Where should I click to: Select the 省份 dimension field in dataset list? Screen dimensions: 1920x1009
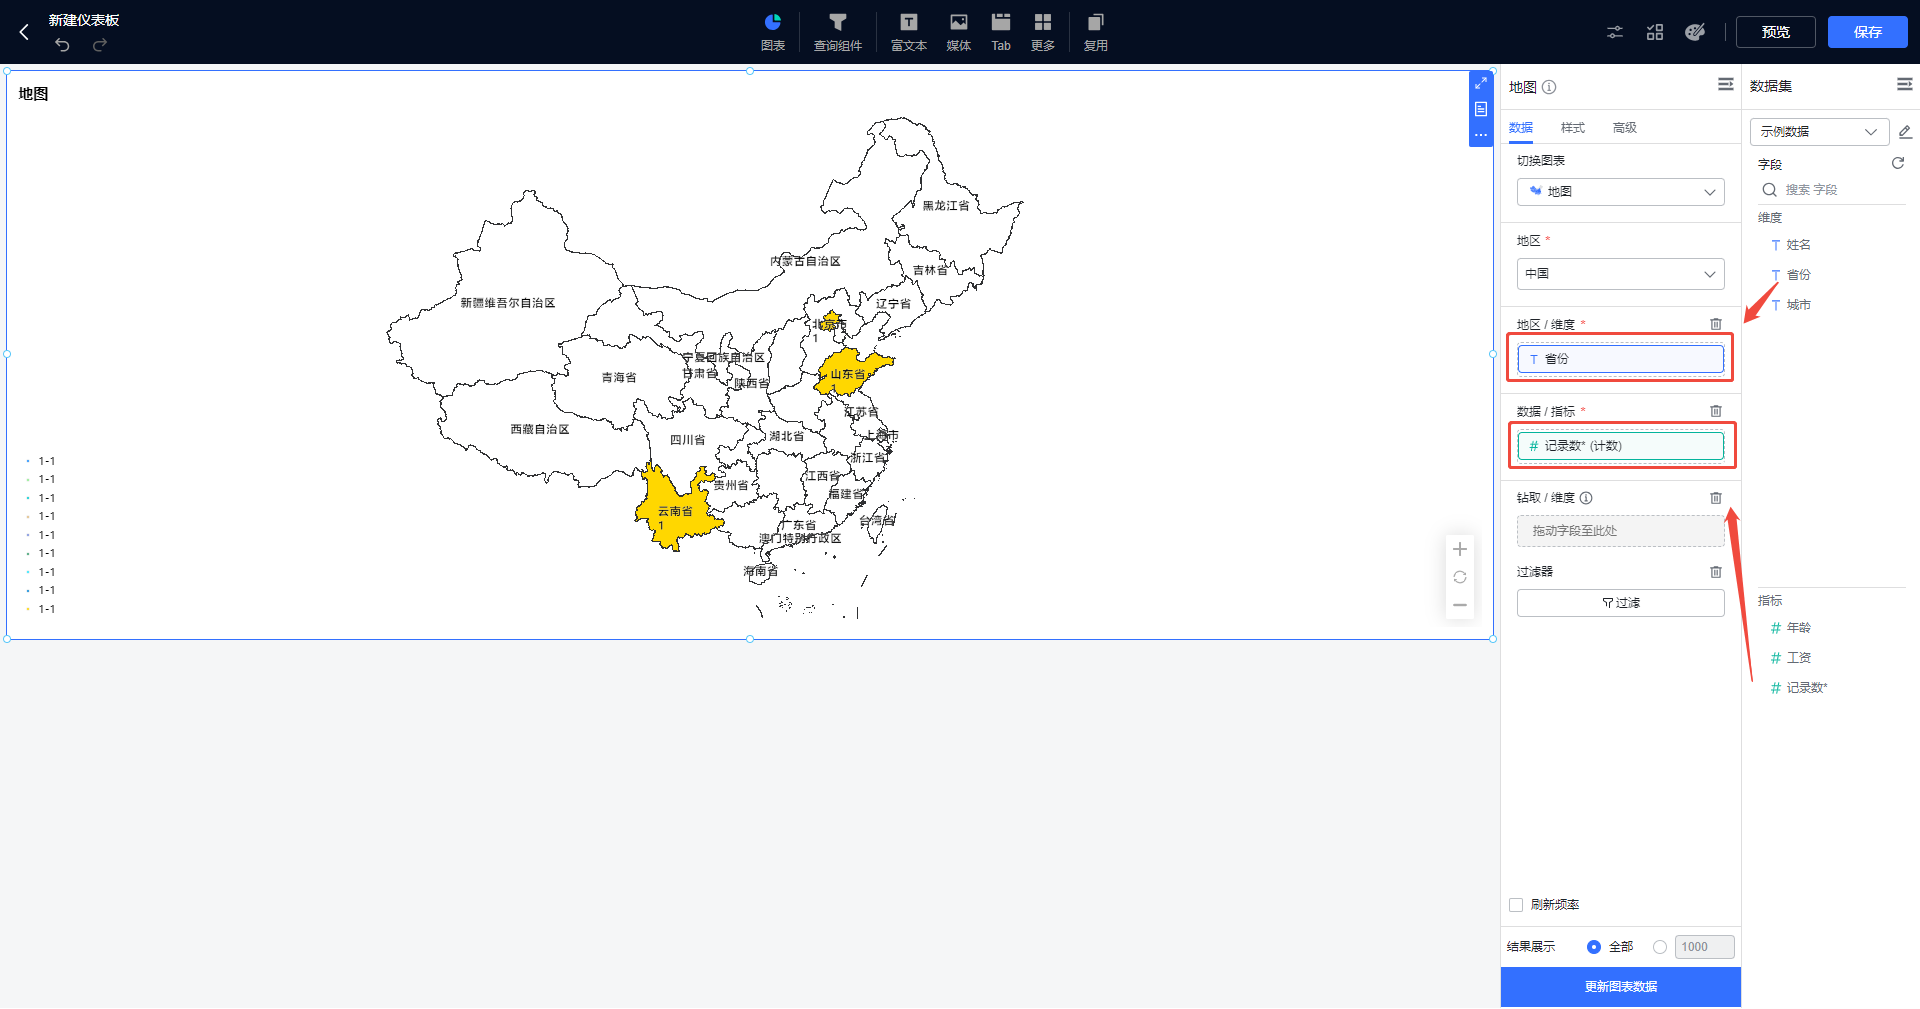click(1798, 275)
